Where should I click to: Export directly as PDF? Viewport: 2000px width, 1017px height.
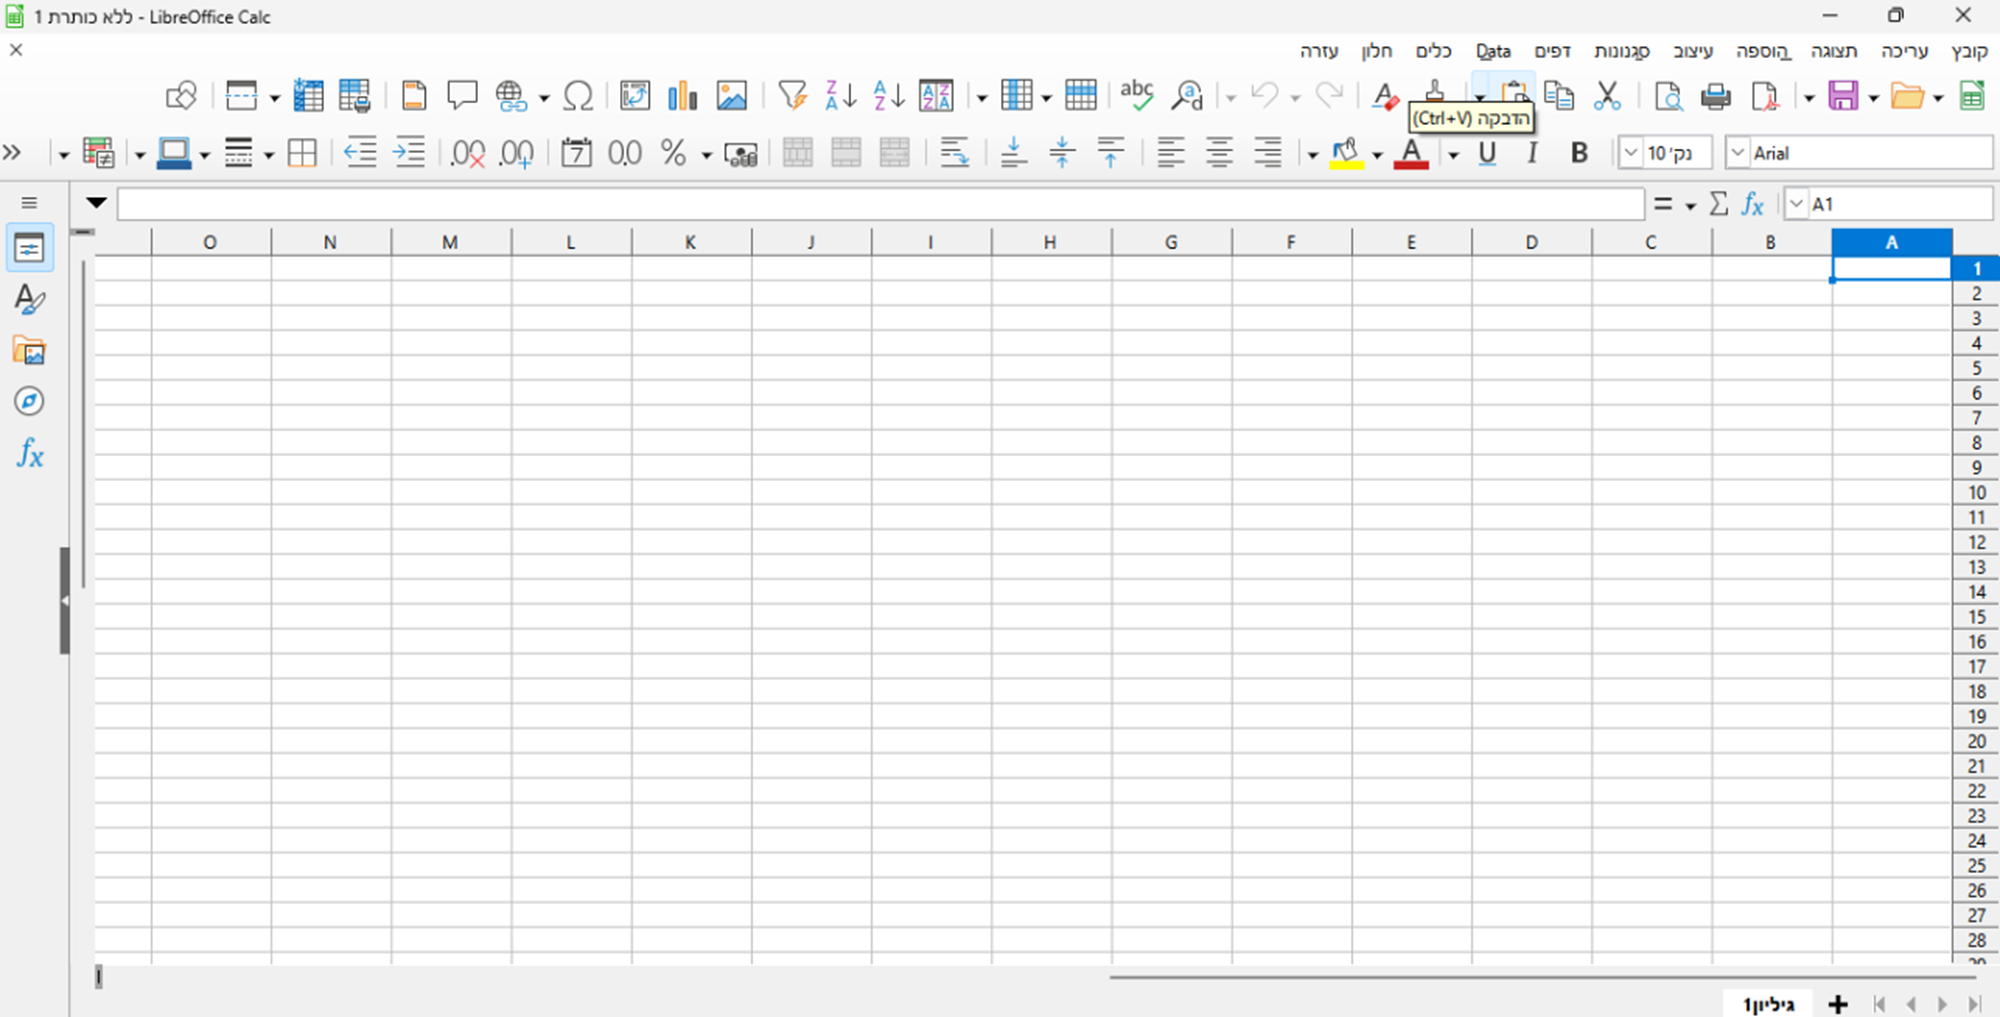1765,96
